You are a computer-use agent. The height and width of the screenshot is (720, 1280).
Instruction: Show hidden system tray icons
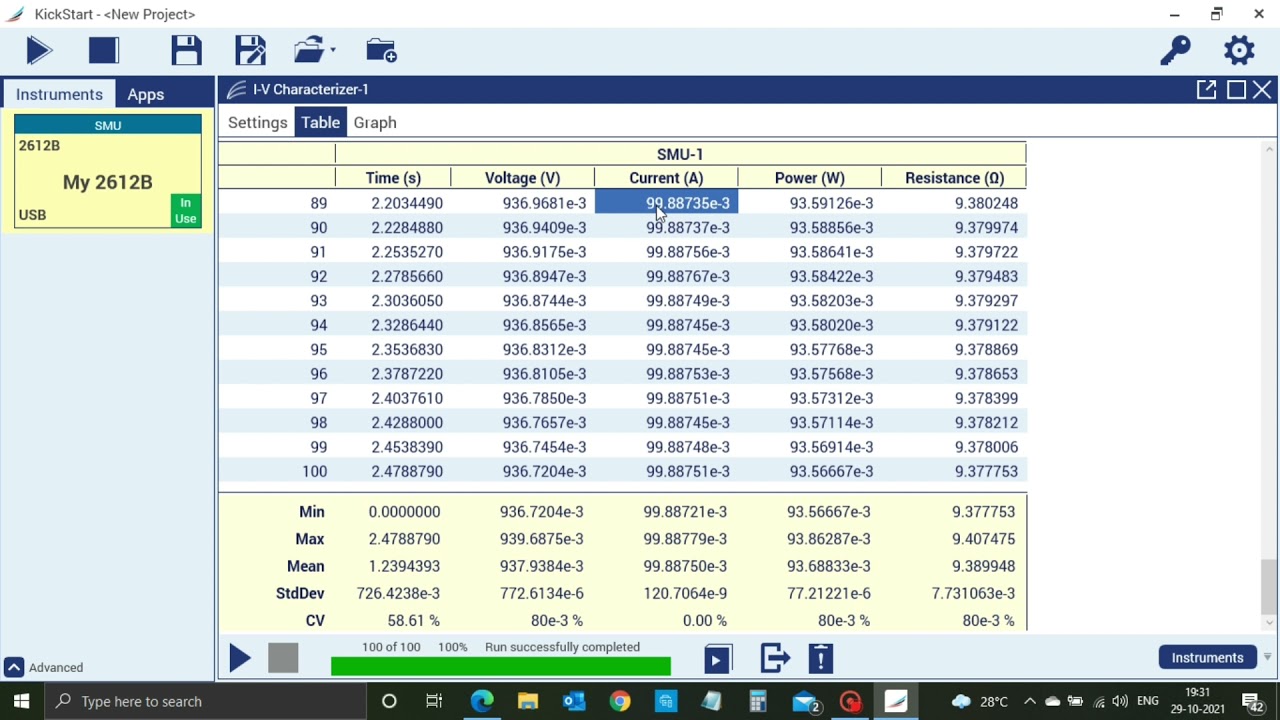pyautogui.click(x=1029, y=701)
